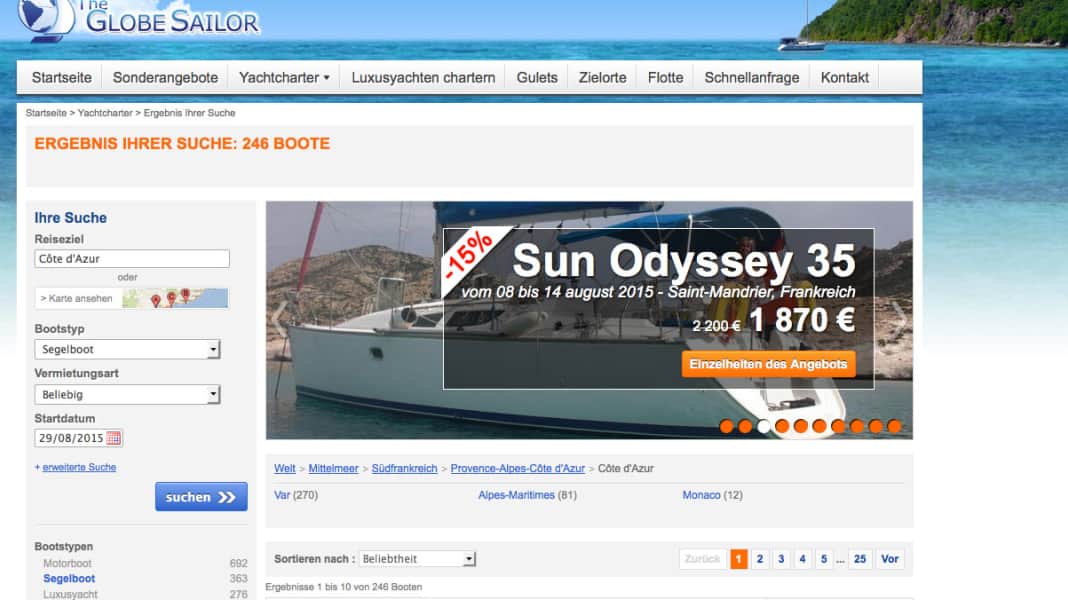Open the Gulets menu item

coord(537,78)
